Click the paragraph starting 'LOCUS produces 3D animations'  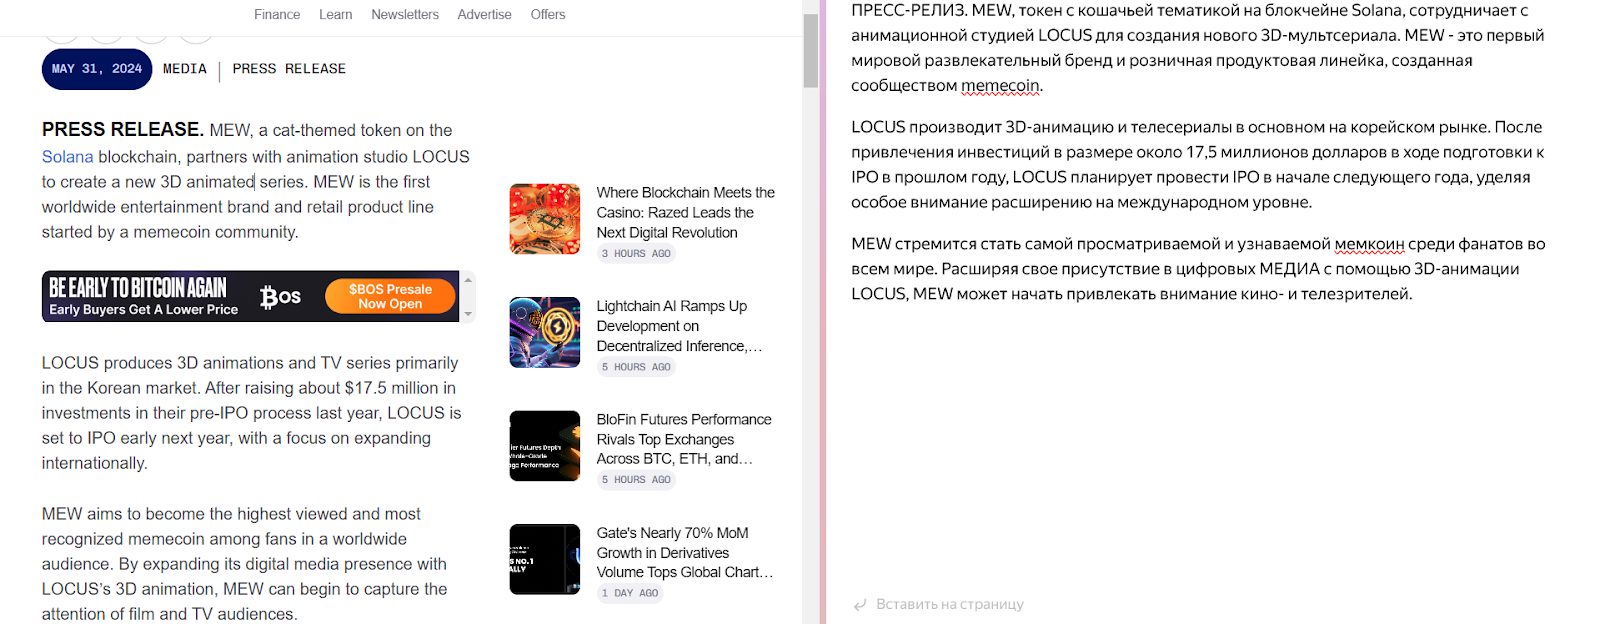(252, 413)
